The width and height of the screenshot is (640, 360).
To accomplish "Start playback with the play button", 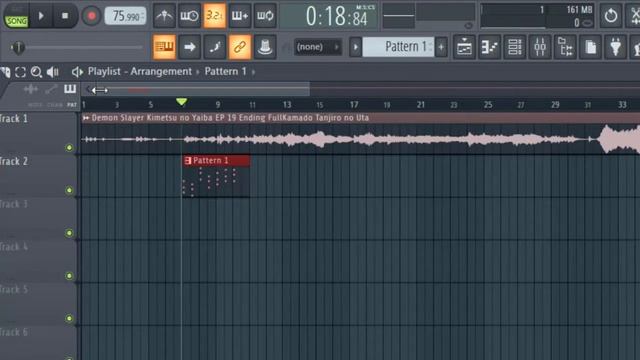I will tap(41, 16).
